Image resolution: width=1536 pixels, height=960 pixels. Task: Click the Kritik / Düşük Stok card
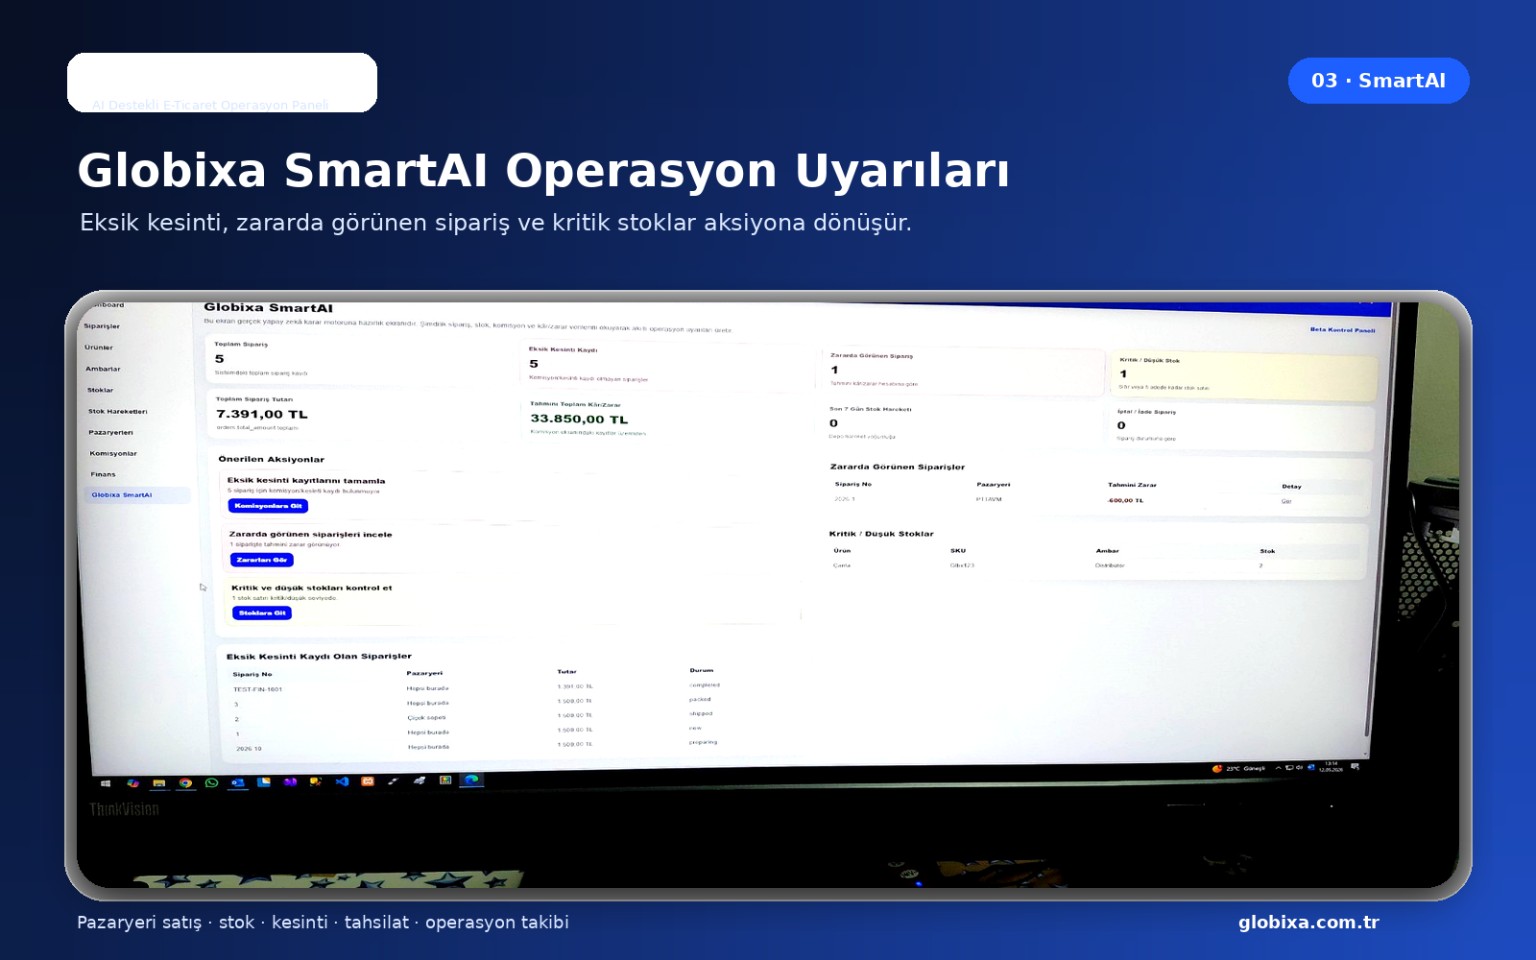[1245, 374]
